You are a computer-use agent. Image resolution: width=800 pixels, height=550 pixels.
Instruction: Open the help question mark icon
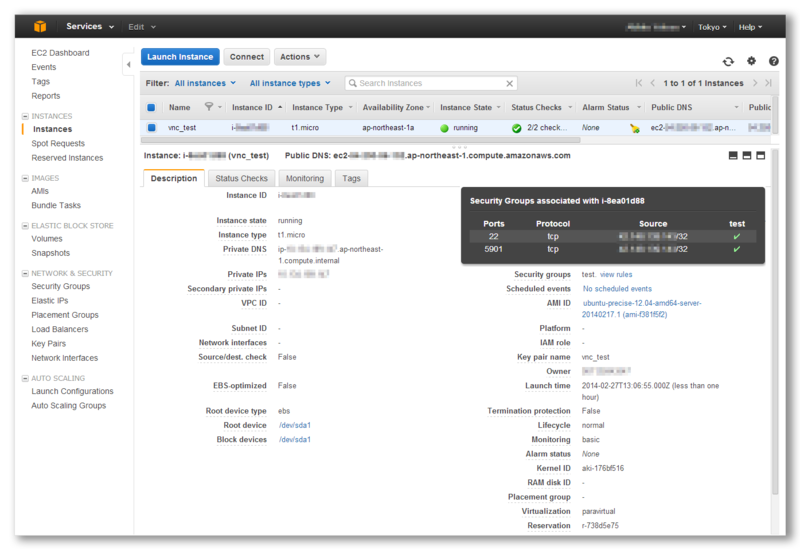(x=773, y=61)
